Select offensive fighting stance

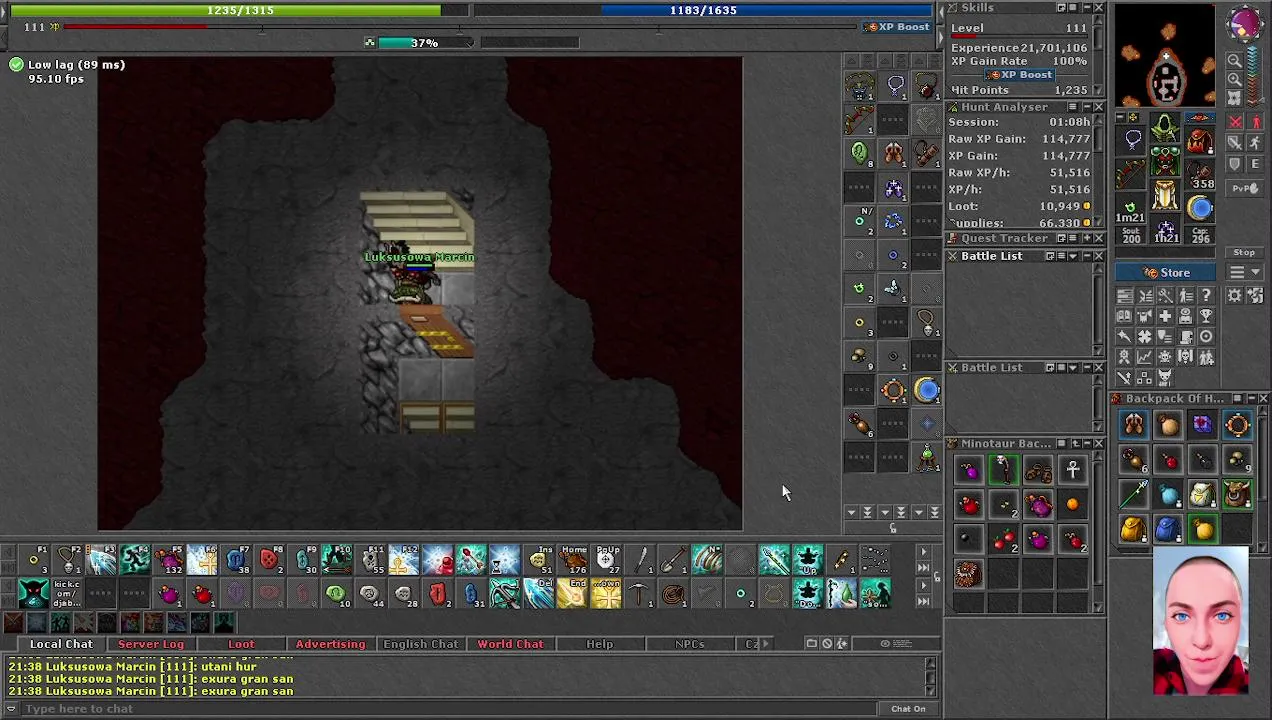[x=1234, y=121]
